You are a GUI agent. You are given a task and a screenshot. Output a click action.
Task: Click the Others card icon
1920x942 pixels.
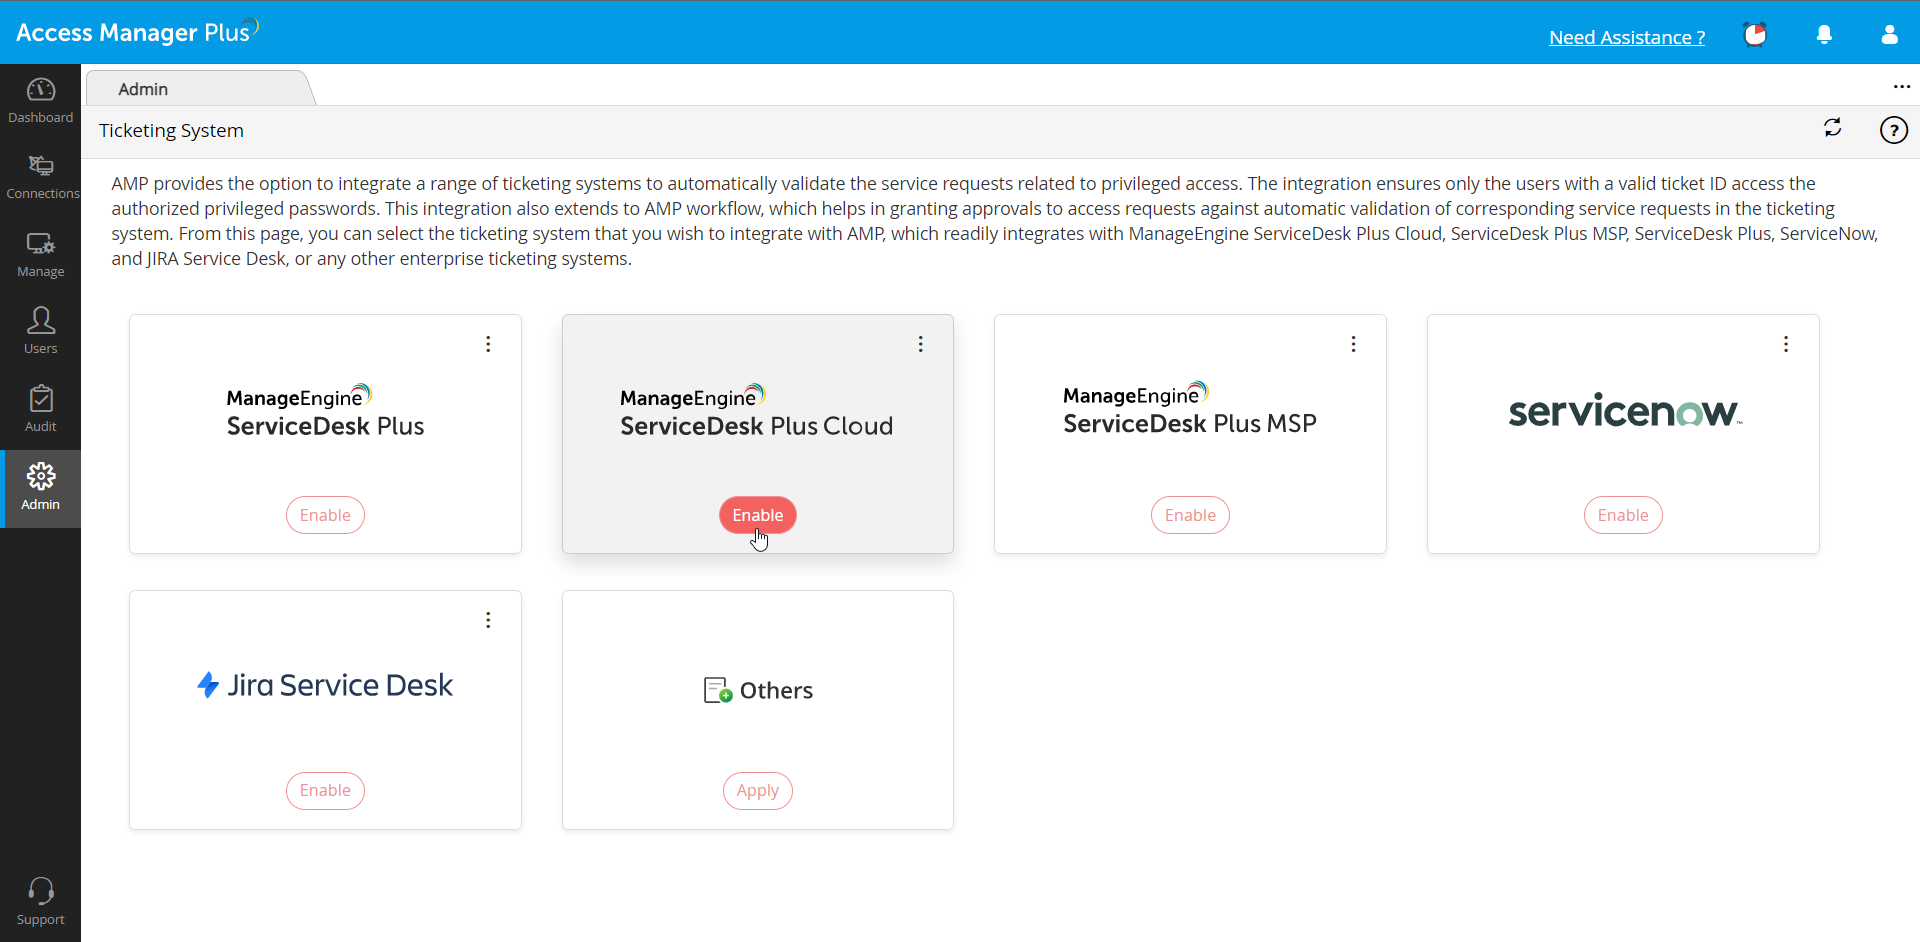click(718, 690)
